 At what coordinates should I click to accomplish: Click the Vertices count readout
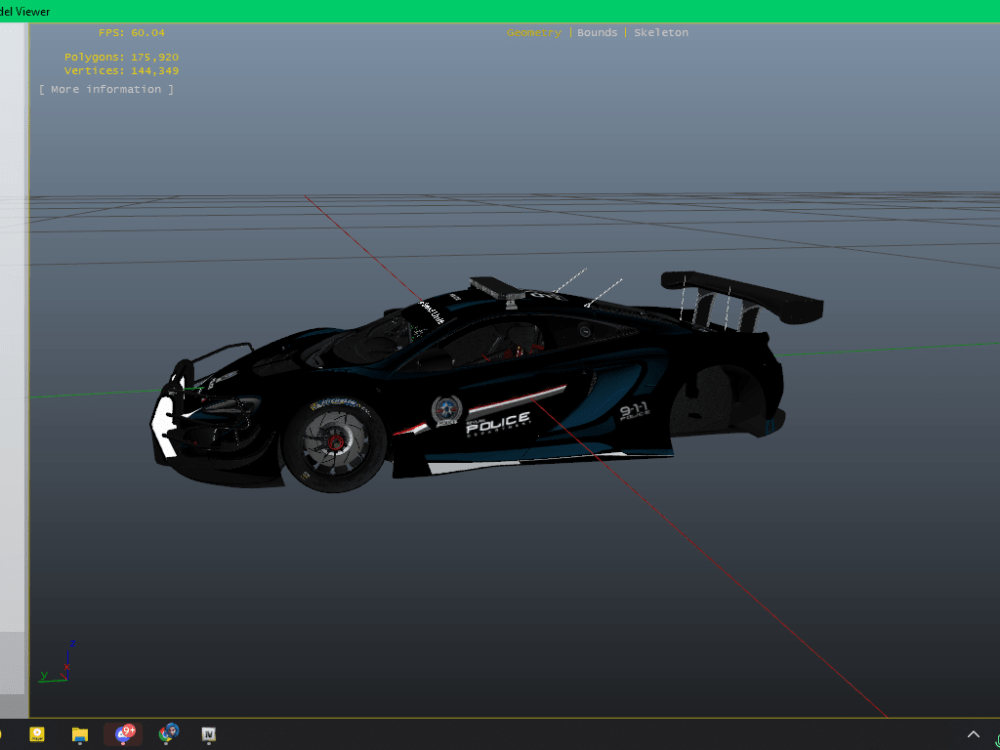click(x=118, y=70)
